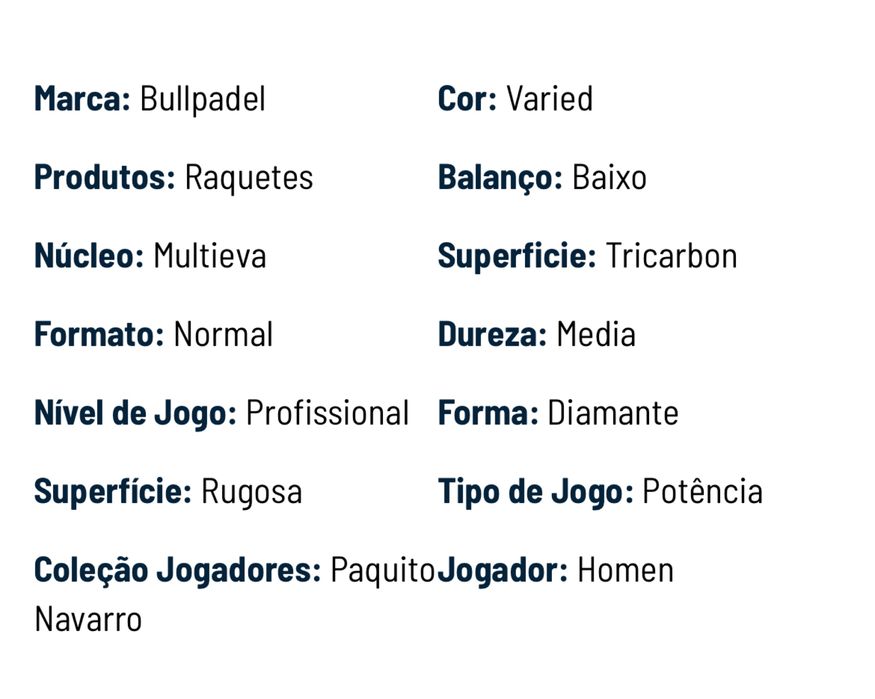The width and height of the screenshot is (875, 699).
Task: Select the Homen player value
Action: tap(625, 571)
